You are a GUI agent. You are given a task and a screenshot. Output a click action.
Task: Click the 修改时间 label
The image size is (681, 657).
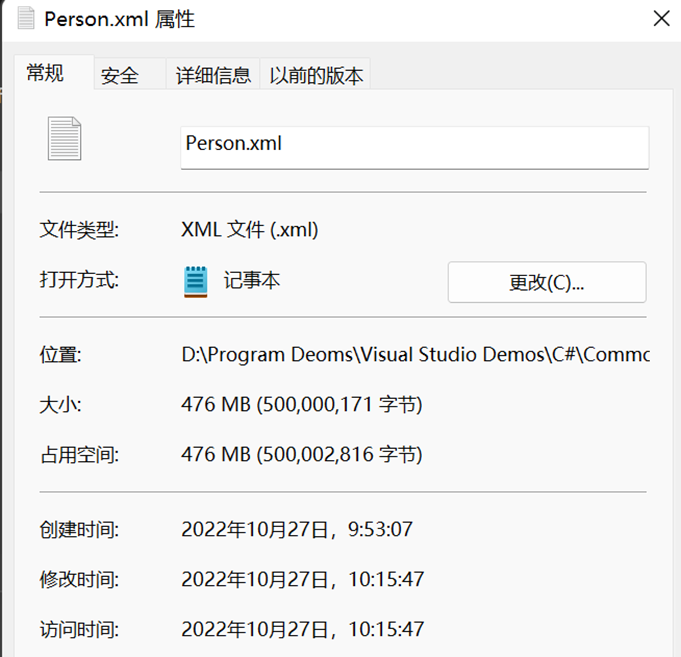tap(79, 580)
